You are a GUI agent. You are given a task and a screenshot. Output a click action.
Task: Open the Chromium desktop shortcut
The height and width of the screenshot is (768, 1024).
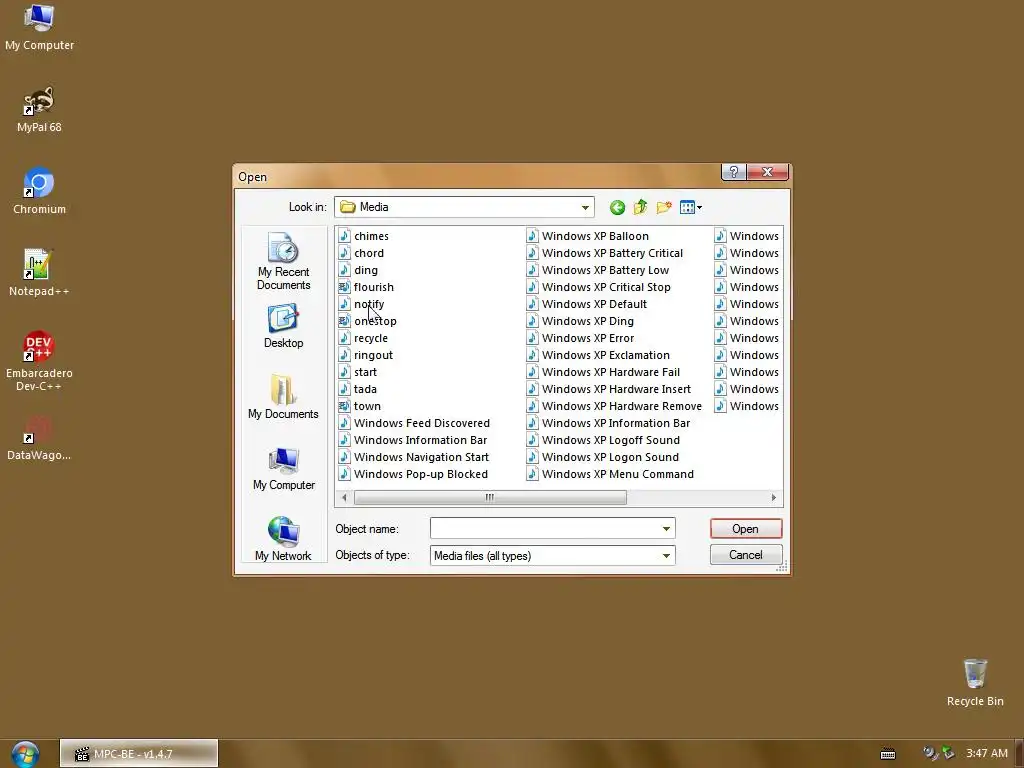tap(39, 191)
